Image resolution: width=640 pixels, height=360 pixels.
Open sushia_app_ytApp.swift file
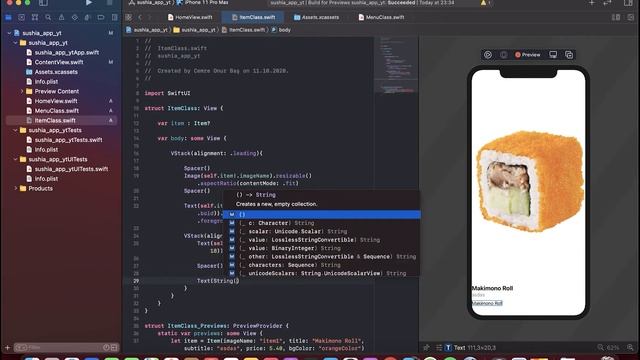coord(62,53)
